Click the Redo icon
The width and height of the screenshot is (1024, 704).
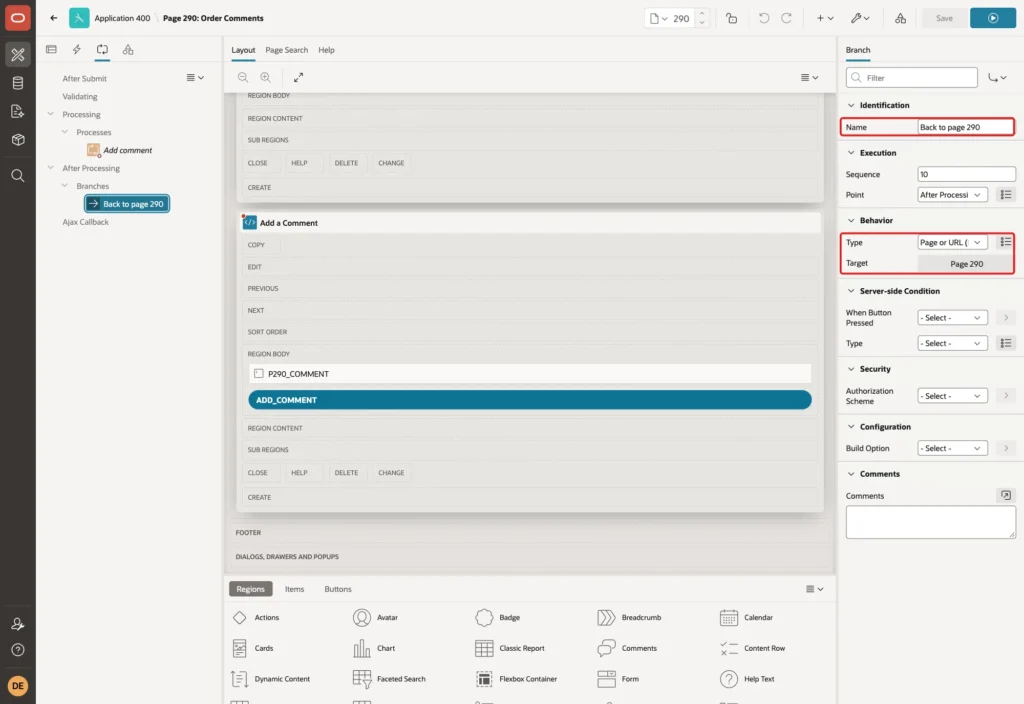(786, 18)
